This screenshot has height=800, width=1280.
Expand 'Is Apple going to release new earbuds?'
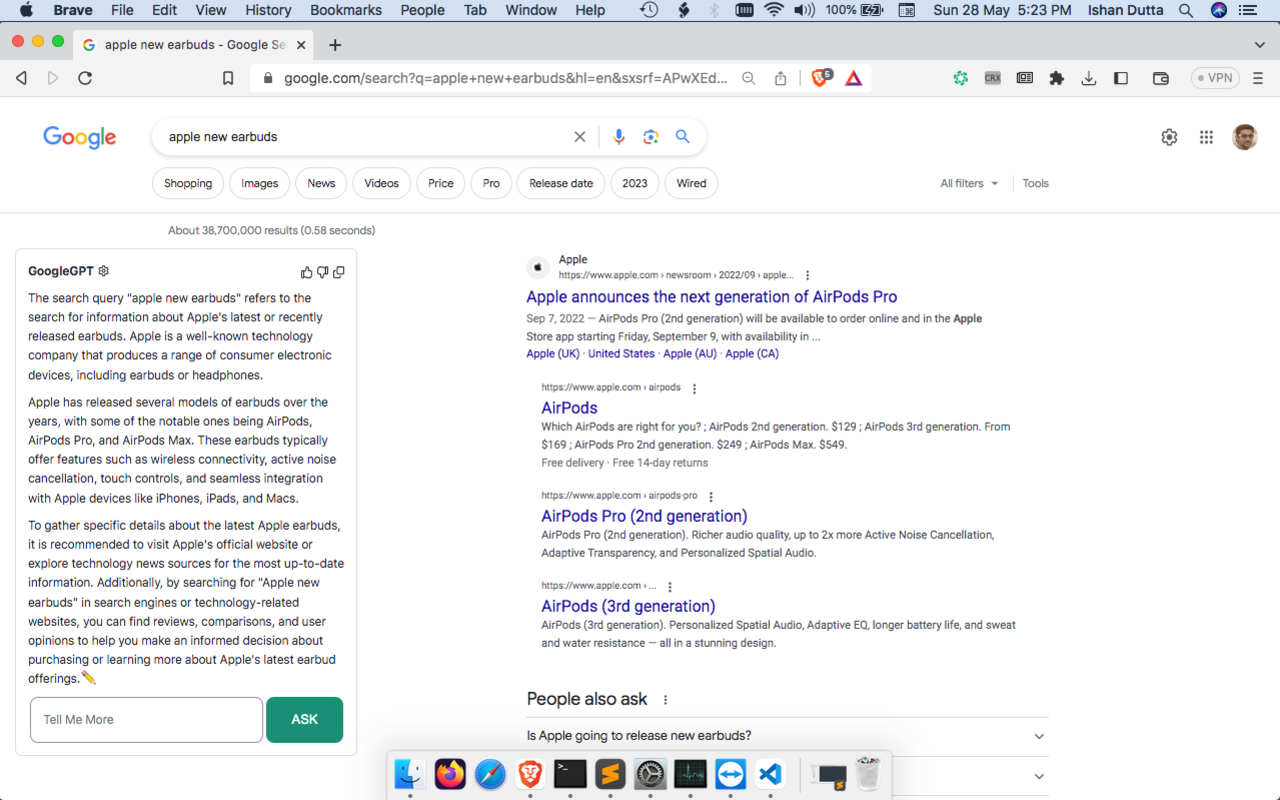[x=1038, y=735]
